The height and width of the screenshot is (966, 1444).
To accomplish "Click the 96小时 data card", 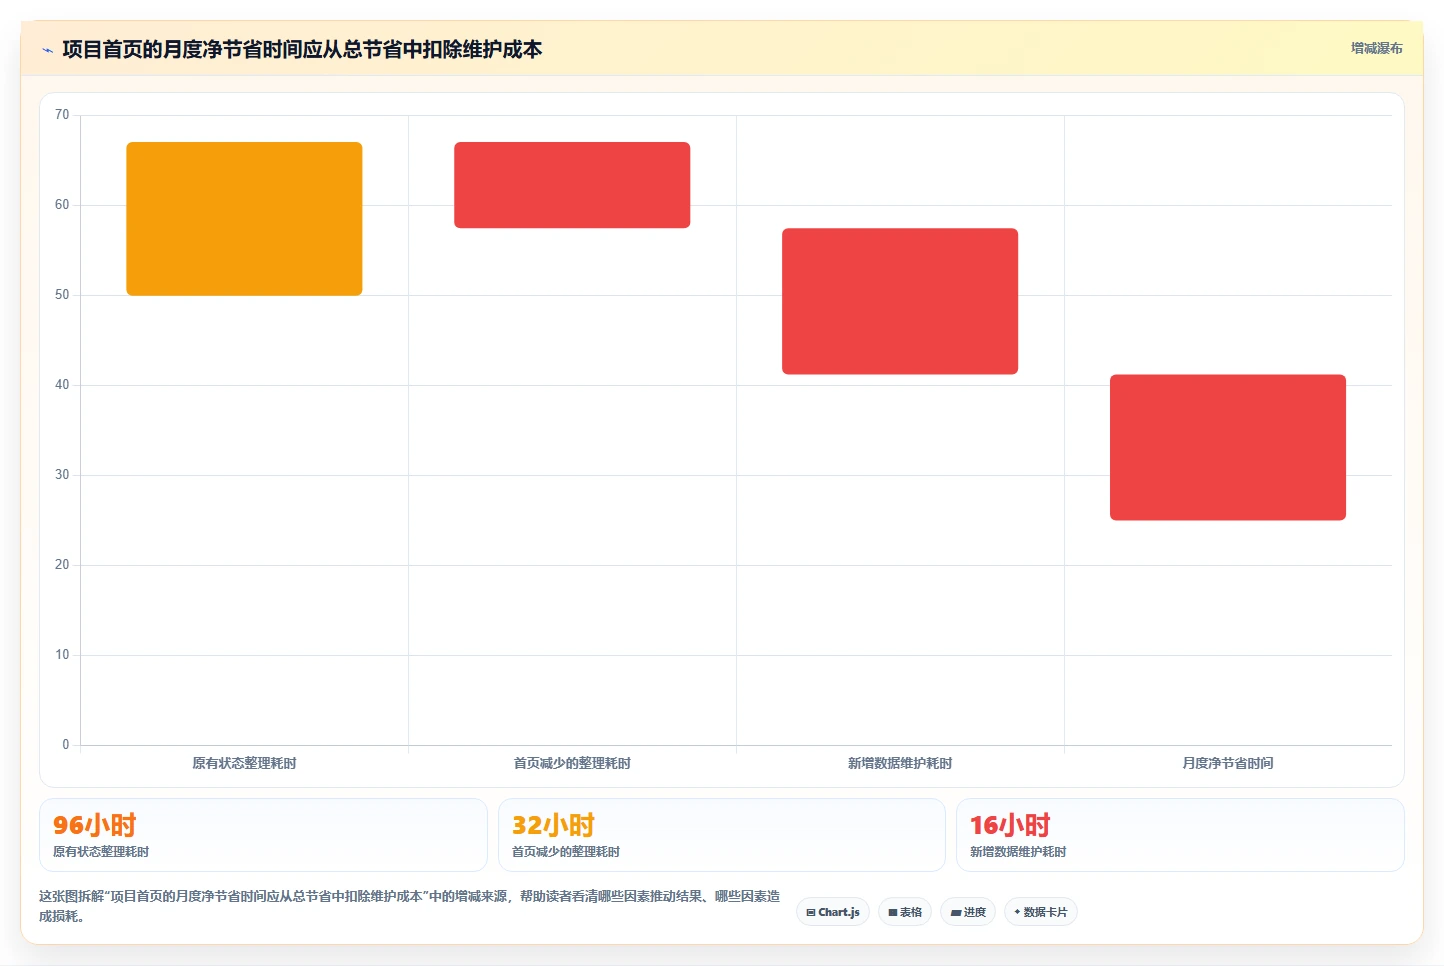I will tap(263, 835).
